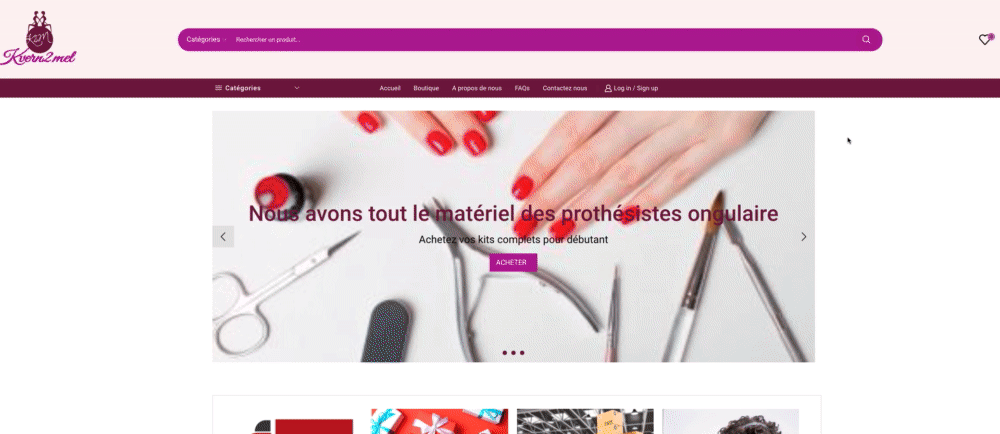This screenshot has width=1000, height=434.
Task: Select the third carousel dot
Action: pyautogui.click(x=522, y=352)
